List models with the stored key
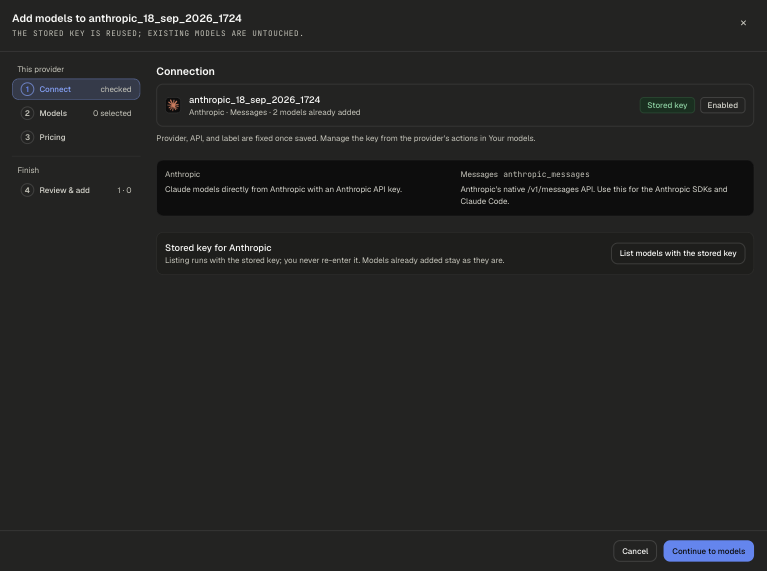The image size is (767, 571). pyautogui.click(x=677, y=253)
